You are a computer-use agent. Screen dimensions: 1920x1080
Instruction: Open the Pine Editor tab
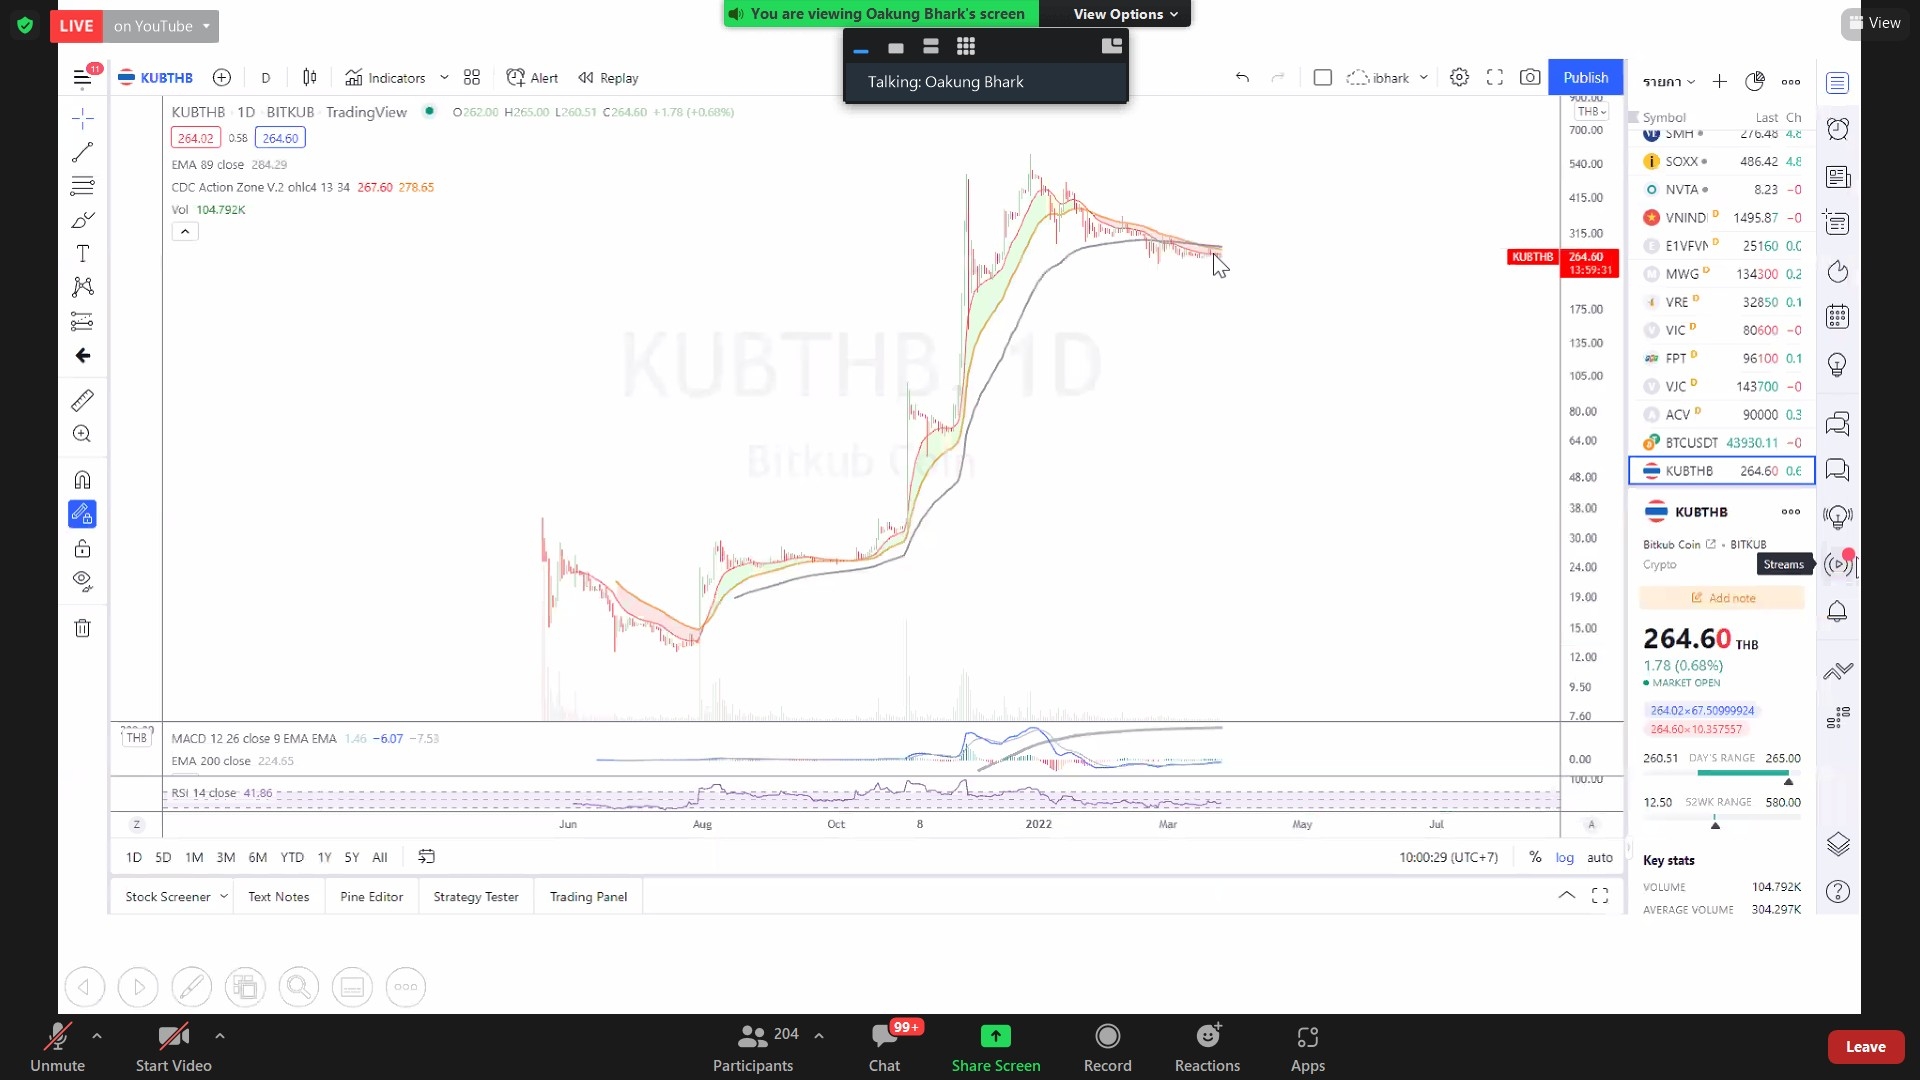tap(371, 897)
